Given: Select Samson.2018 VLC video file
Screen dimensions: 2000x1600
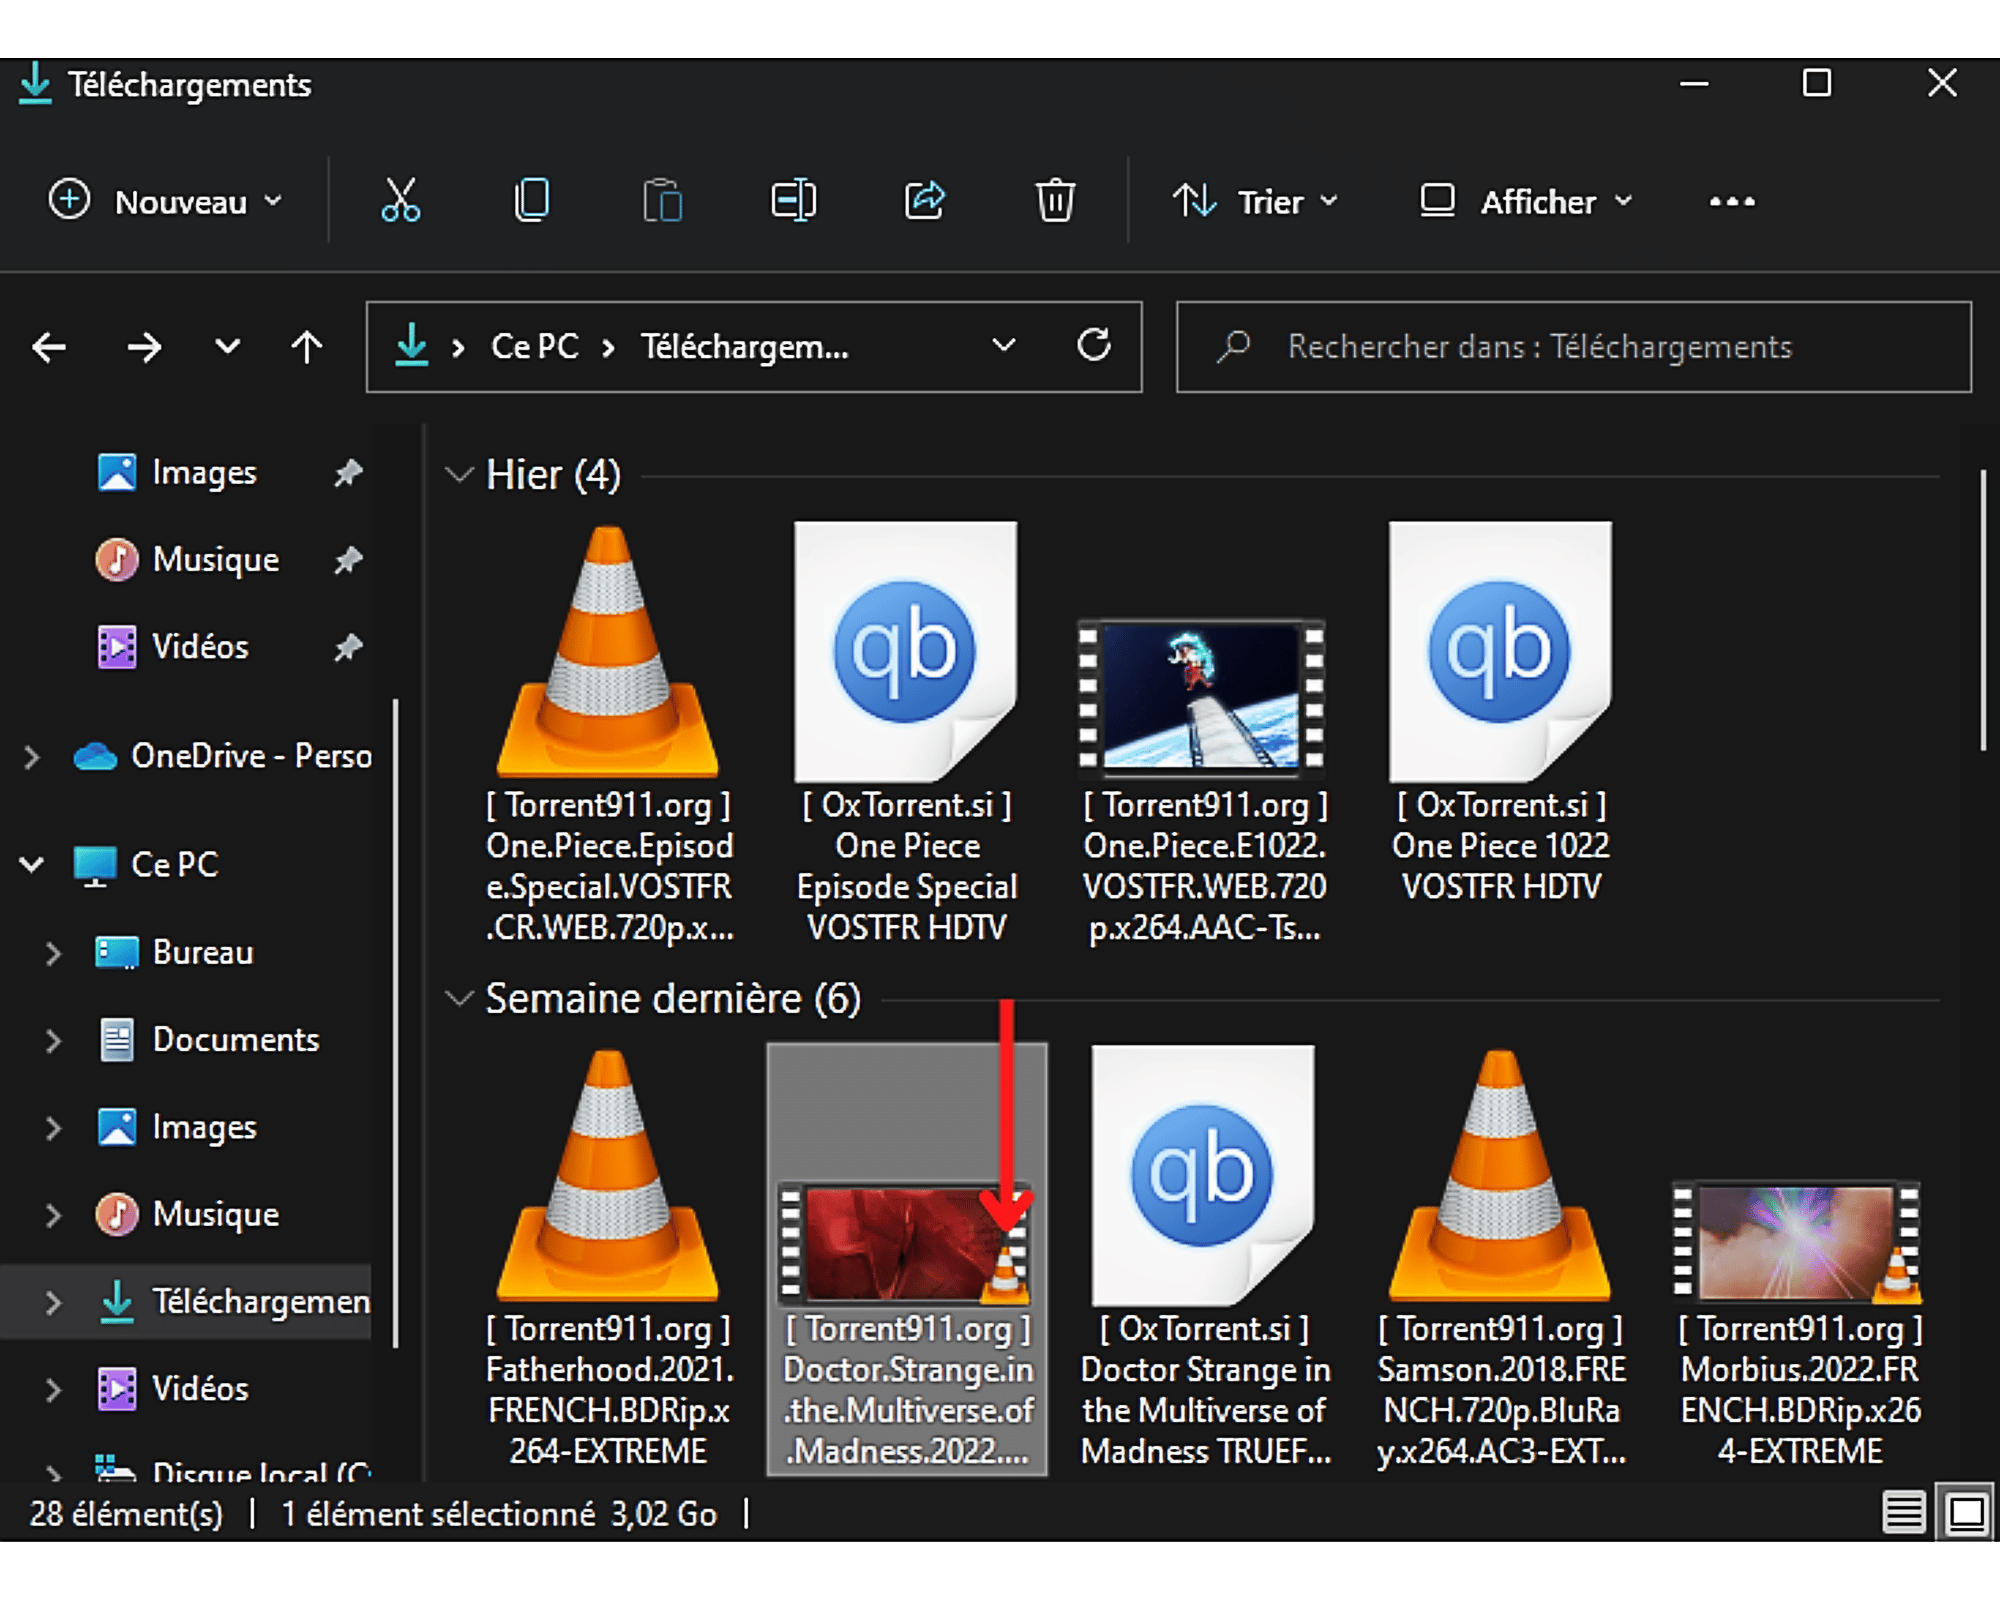Looking at the screenshot, I should 1500,1258.
